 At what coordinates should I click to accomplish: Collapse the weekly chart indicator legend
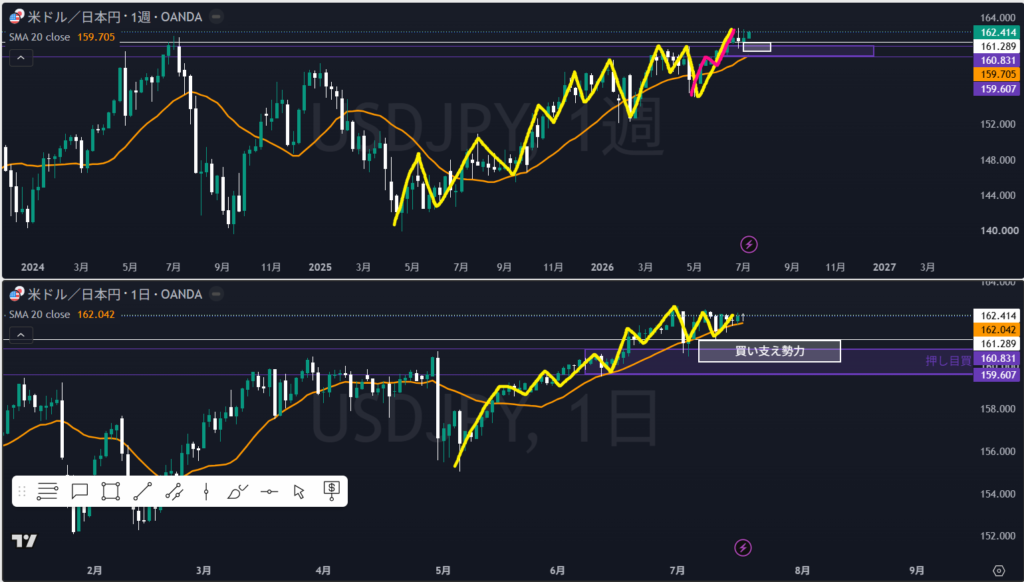tap(21, 58)
